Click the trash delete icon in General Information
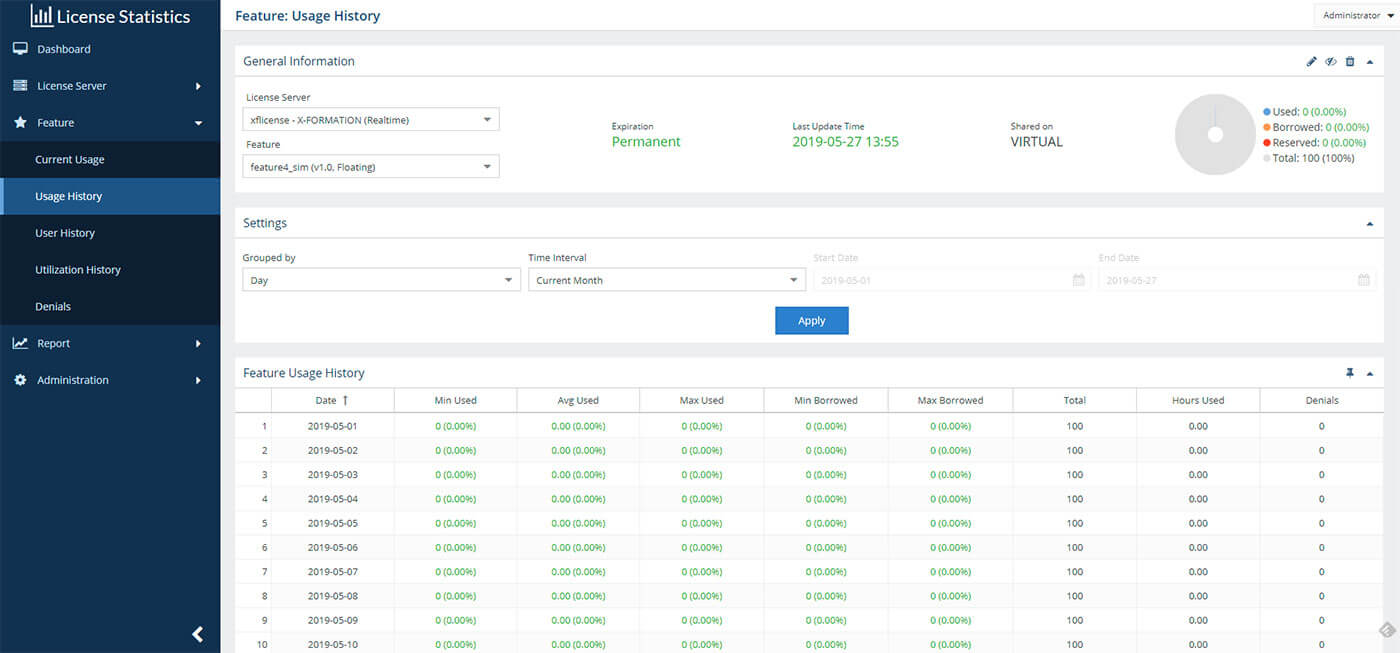 [x=1350, y=62]
